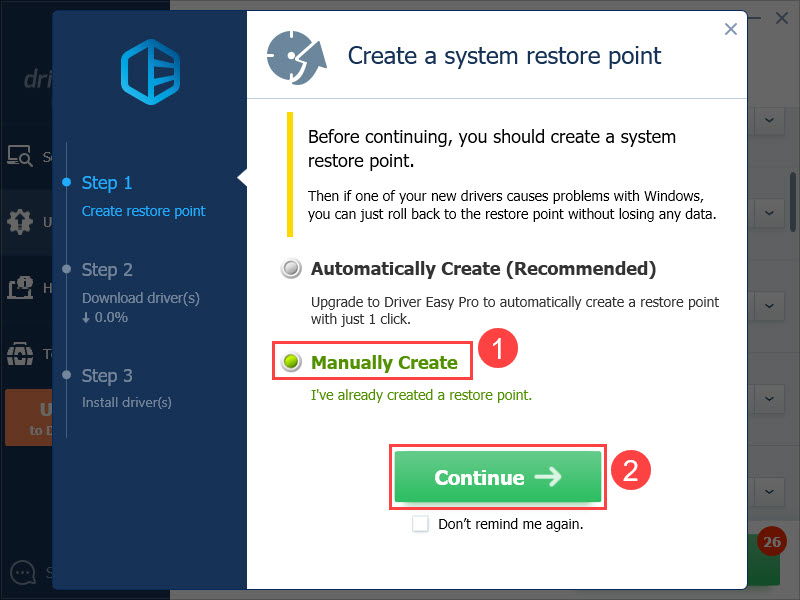The width and height of the screenshot is (800, 600).
Task: Click the system restore clock icon
Action: [296, 57]
